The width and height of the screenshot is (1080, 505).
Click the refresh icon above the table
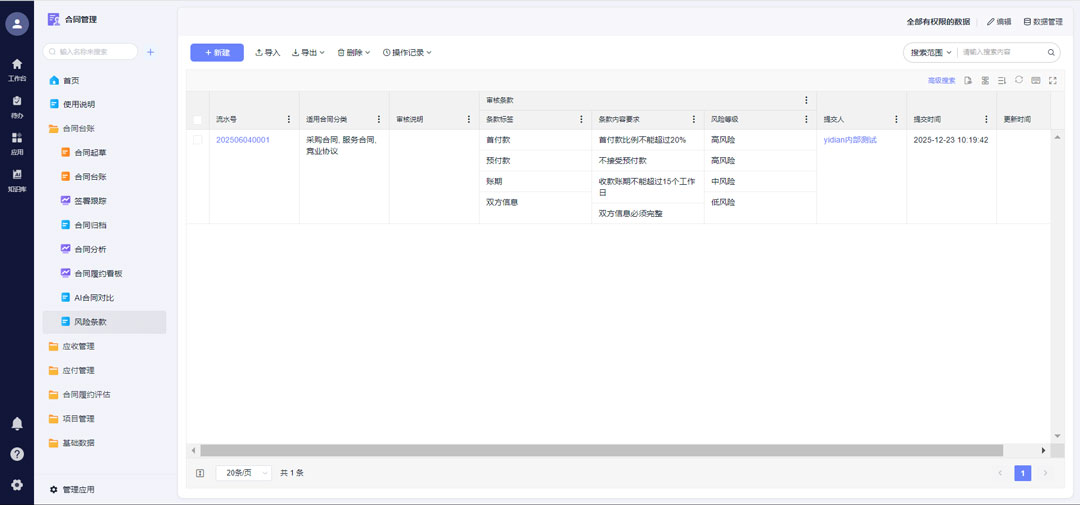(x=1019, y=80)
